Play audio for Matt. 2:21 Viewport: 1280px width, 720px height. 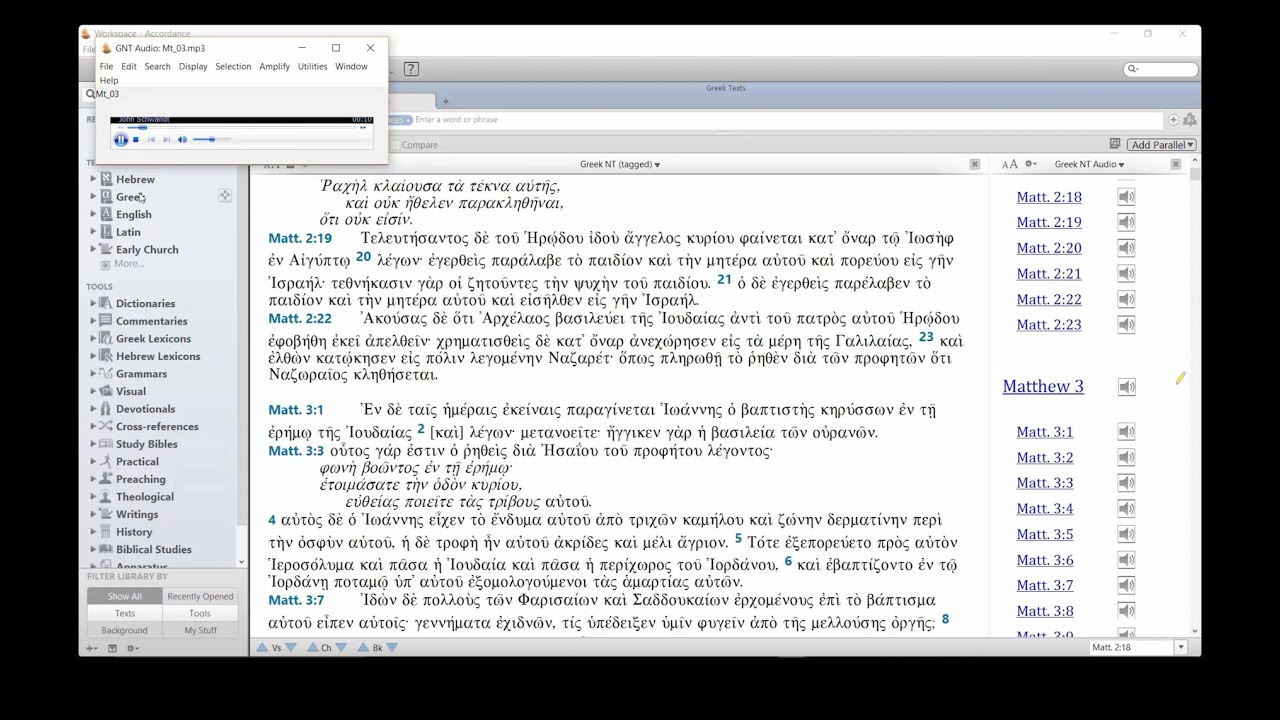1126,273
